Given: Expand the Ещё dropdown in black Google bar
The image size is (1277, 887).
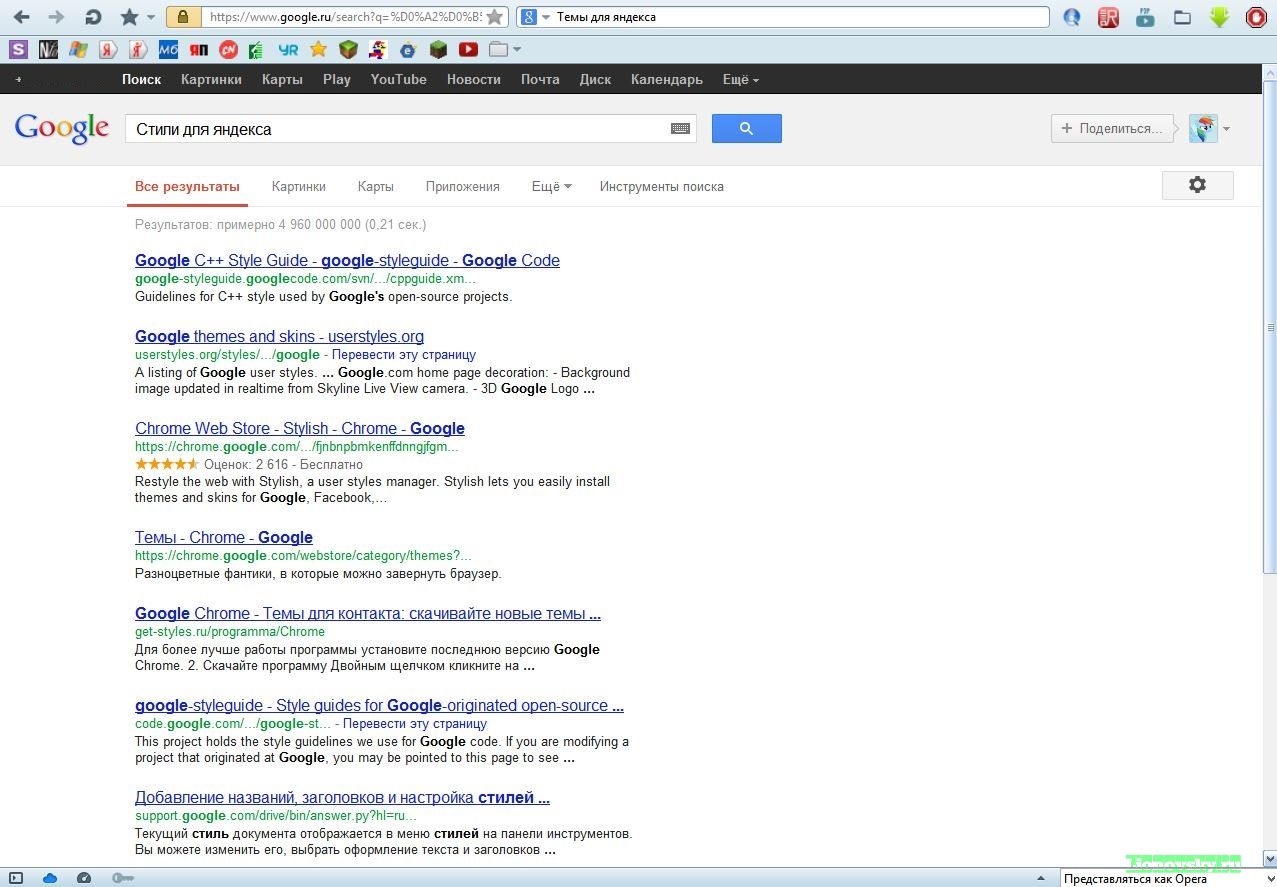Looking at the screenshot, I should coord(740,80).
